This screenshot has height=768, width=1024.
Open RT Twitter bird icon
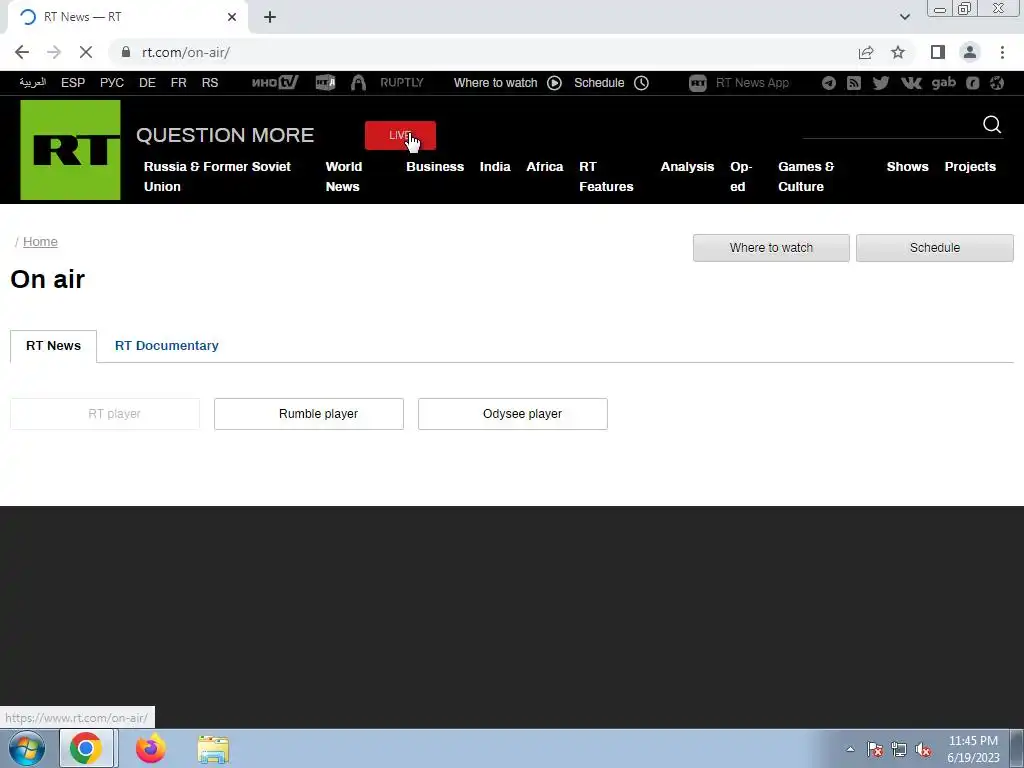[880, 83]
